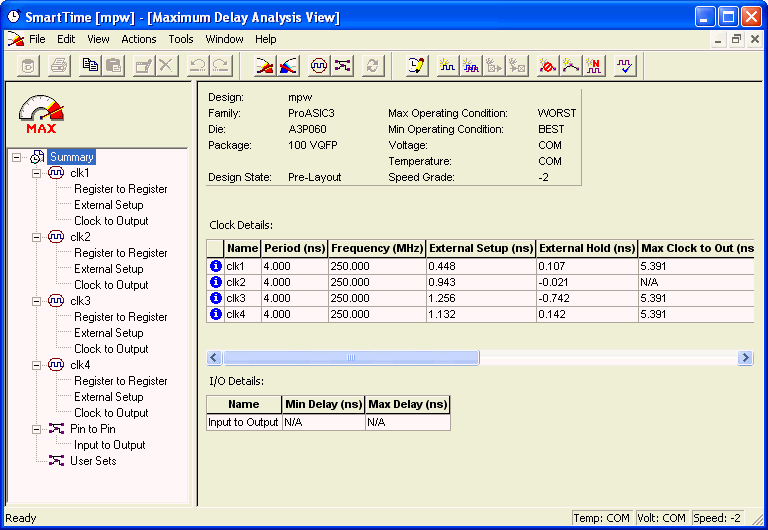
Task: Select Register to Register under clk1
Action: [x=120, y=189]
